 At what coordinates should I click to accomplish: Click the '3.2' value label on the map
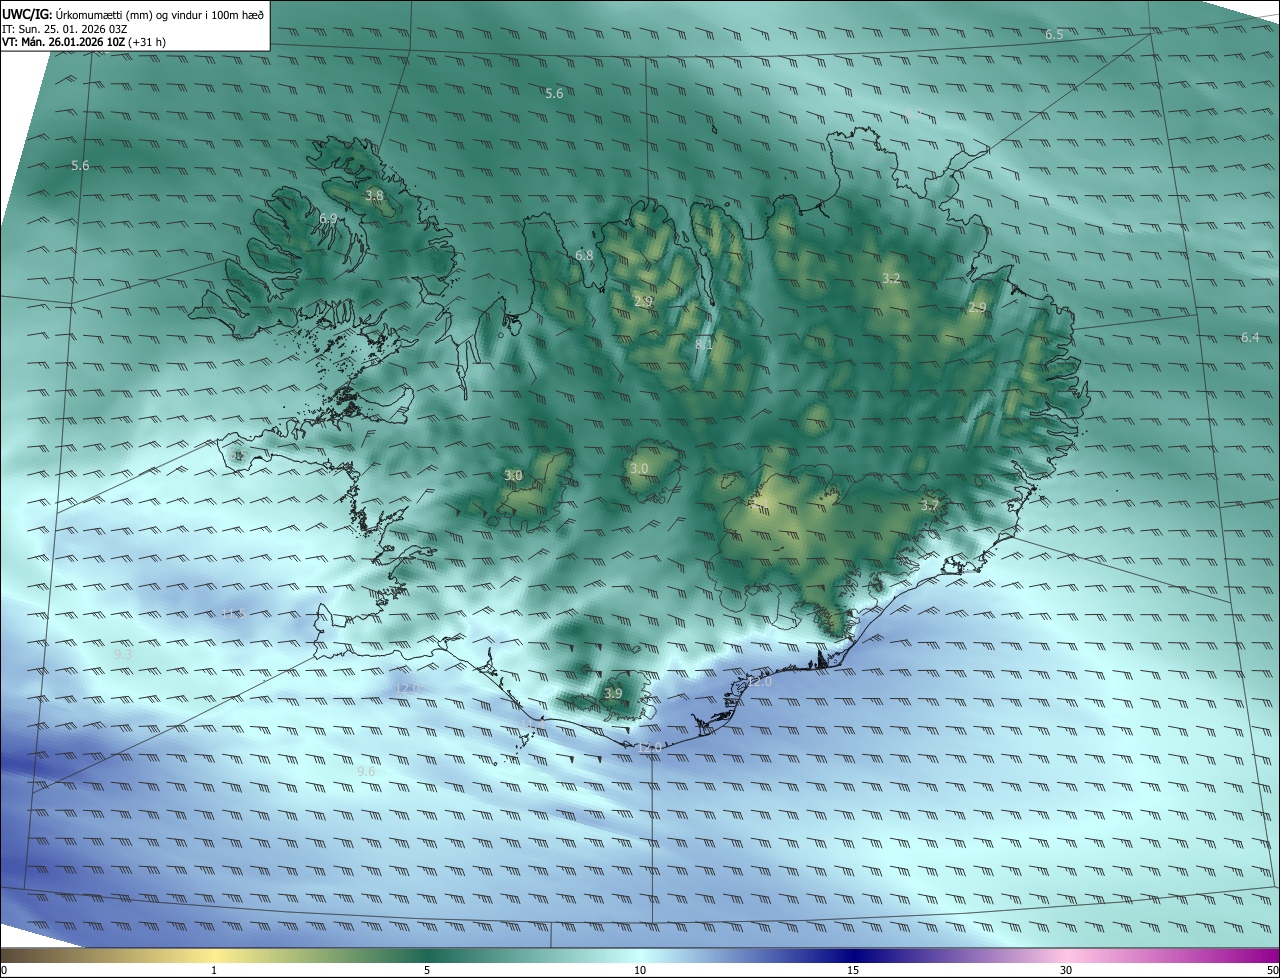coord(891,278)
